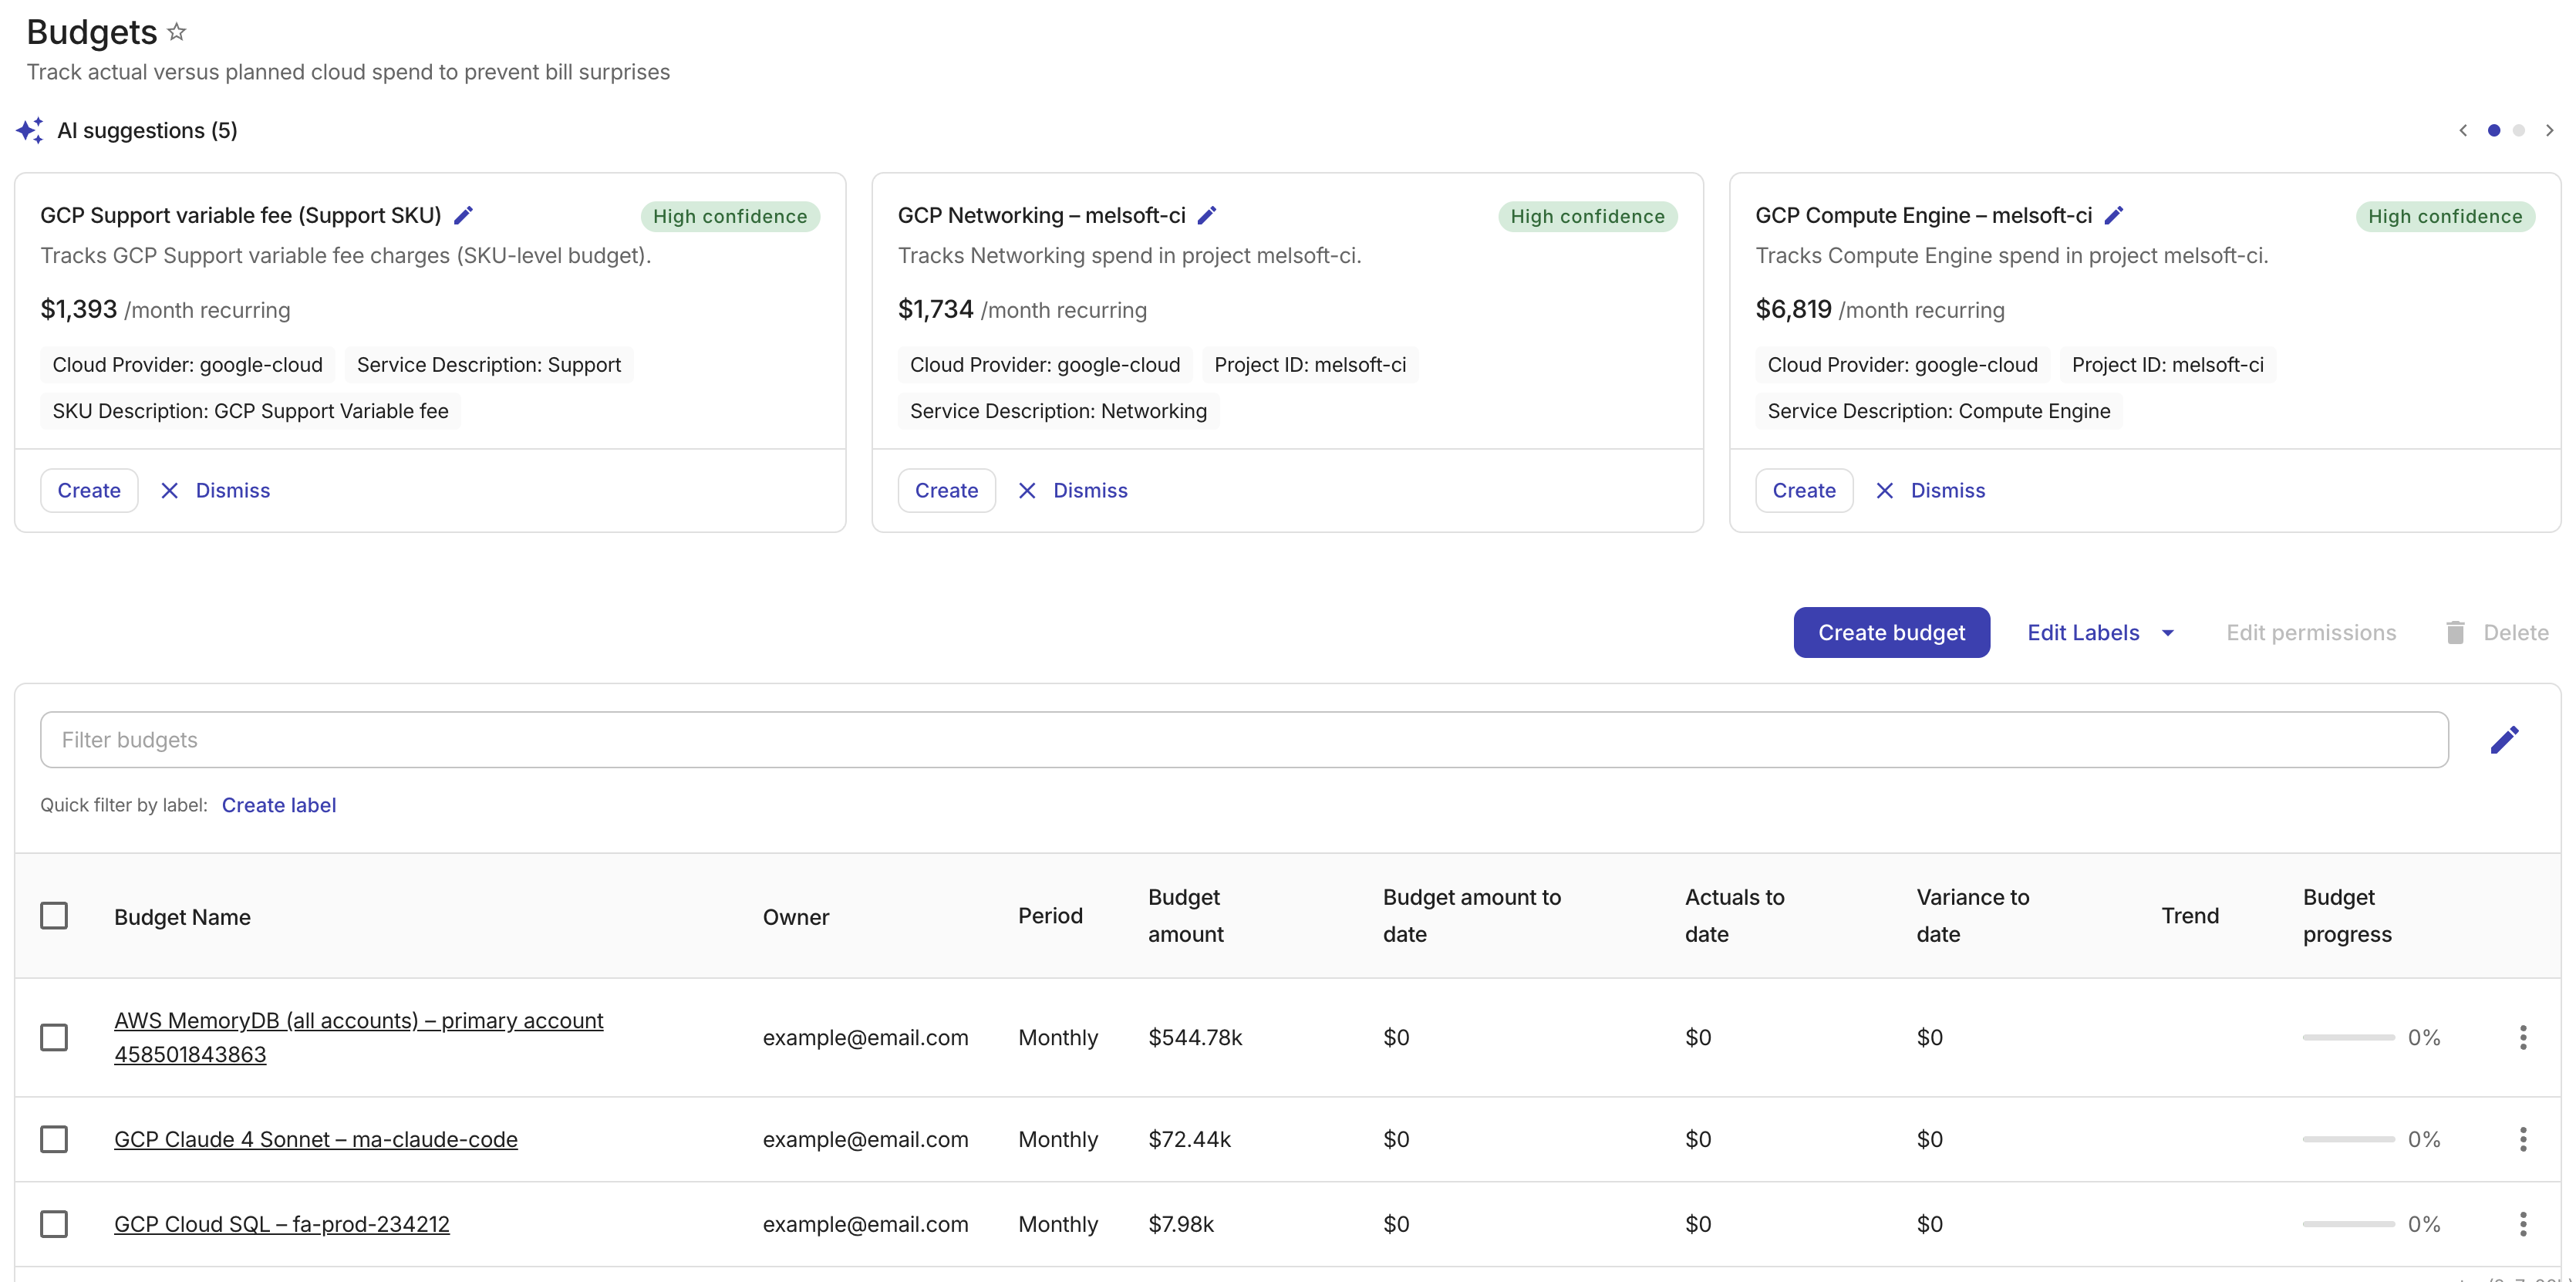Edit the GCP Compute Engine suggestion name
Screen dimensions: 2576x1282
[x=2114, y=215]
